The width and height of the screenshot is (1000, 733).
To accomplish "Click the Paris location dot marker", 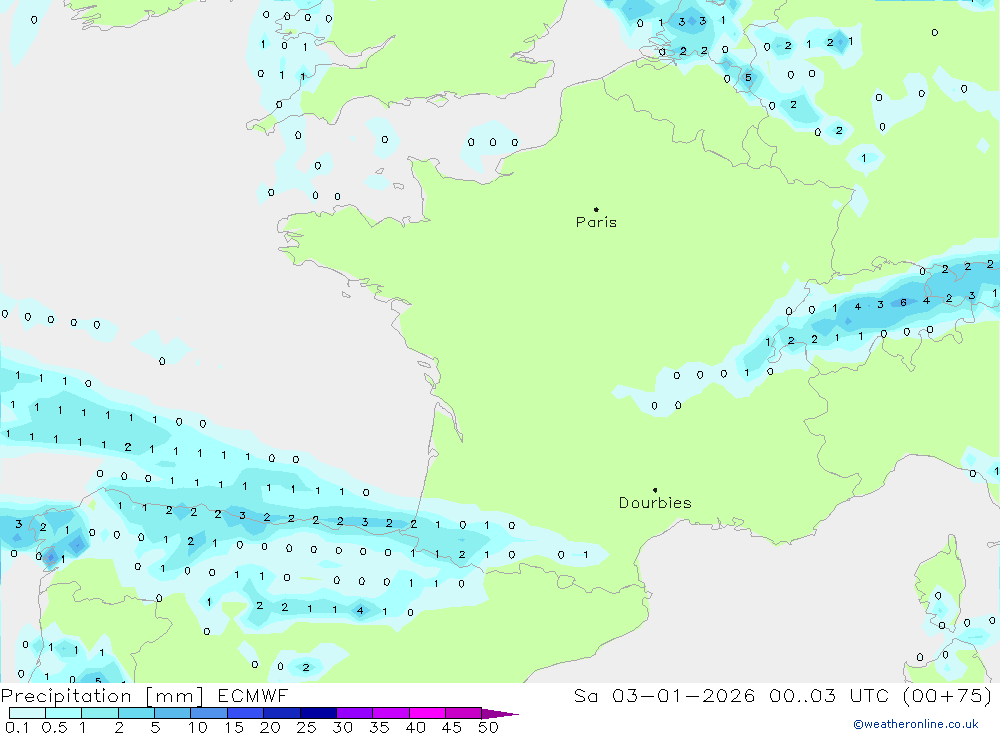I will click(x=596, y=209).
